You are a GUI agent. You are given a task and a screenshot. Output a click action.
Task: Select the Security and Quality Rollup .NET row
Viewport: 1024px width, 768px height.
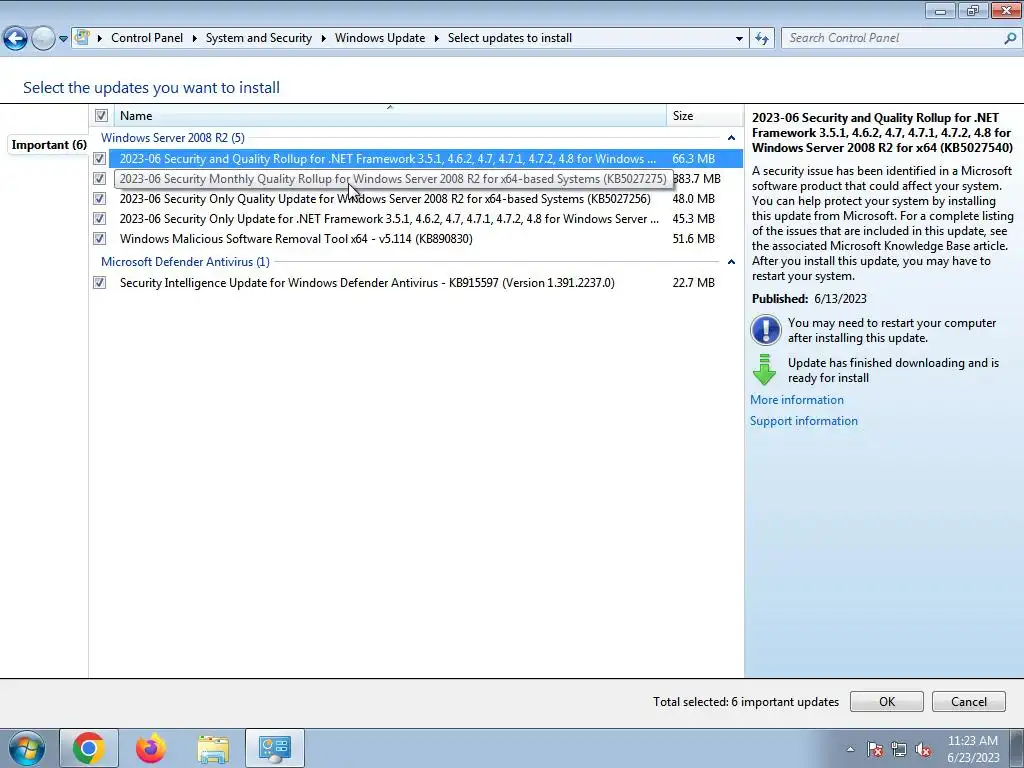[426, 159]
